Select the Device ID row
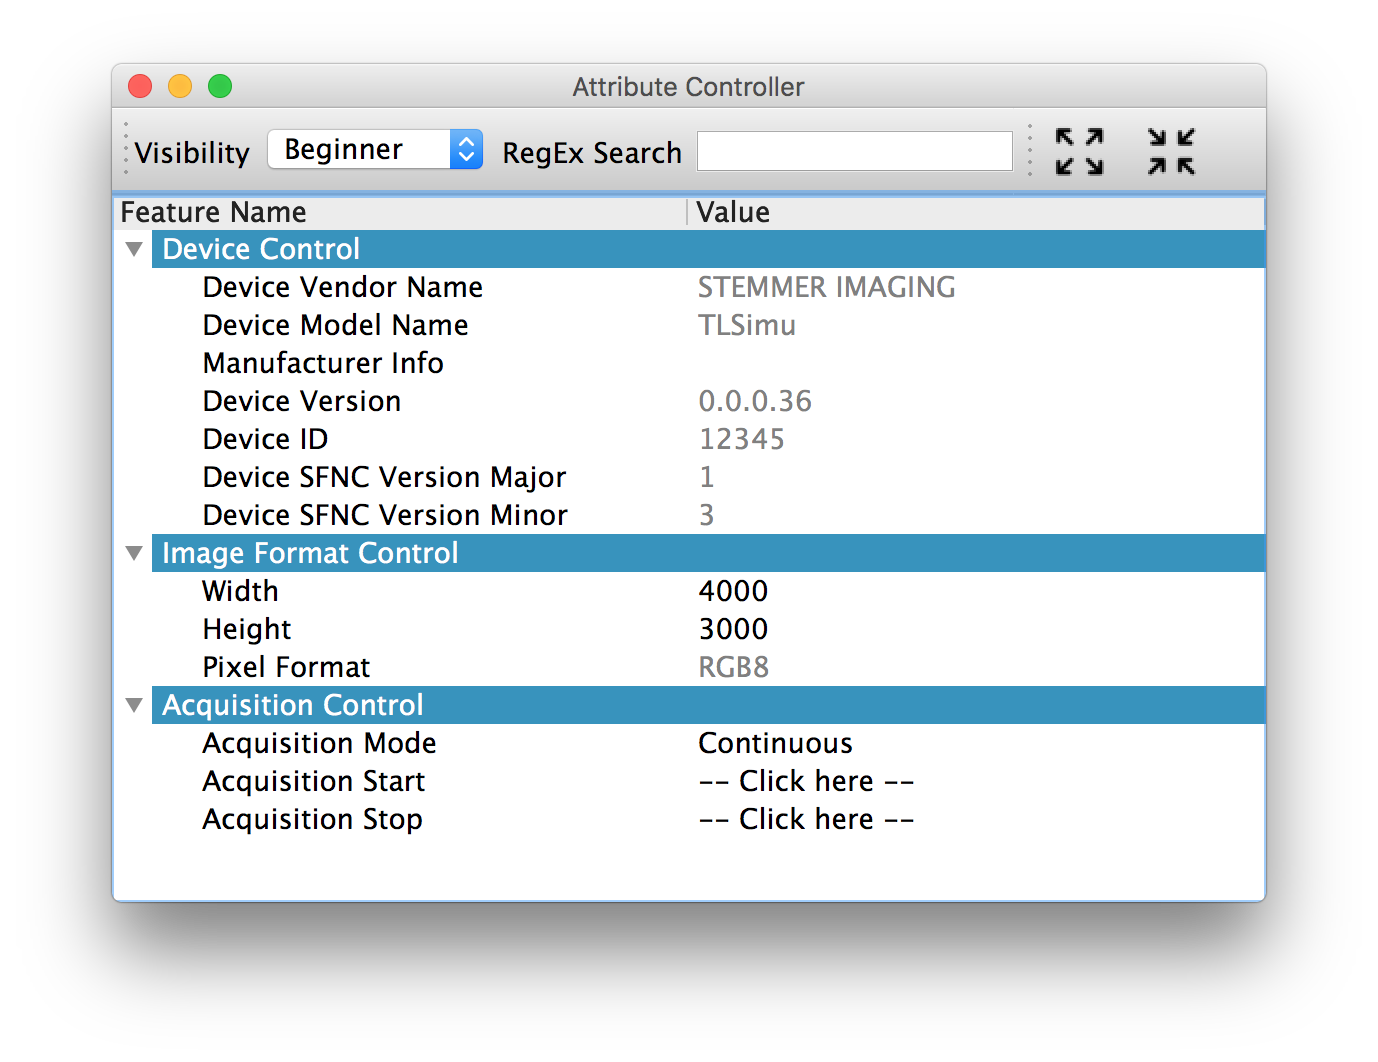Image resolution: width=1378 pixels, height=1062 pixels. tap(689, 439)
